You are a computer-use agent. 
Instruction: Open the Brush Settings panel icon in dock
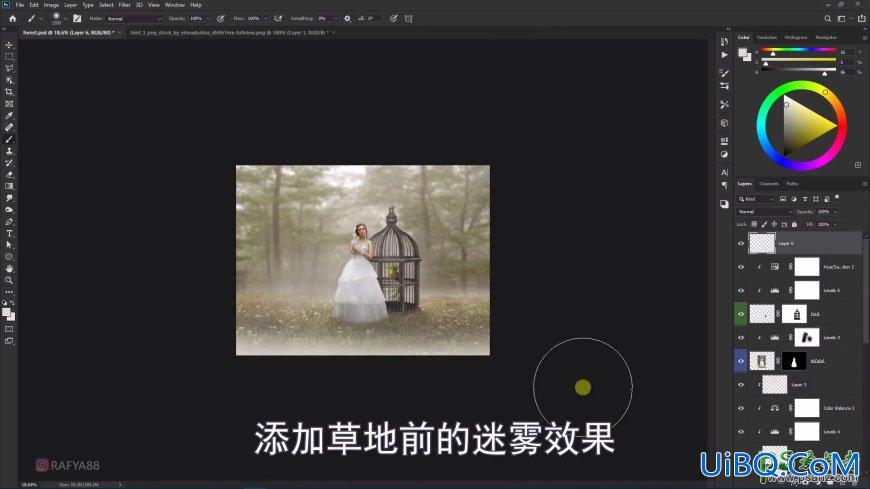coord(724,73)
